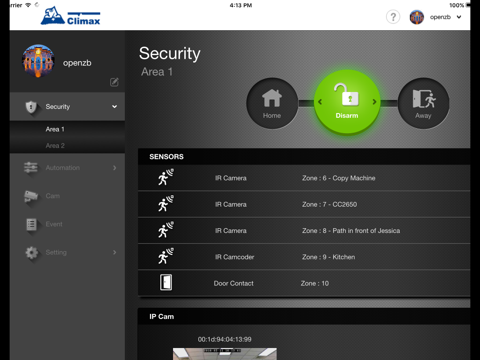Open the Automation menu item
The width and height of the screenshot is (480, 360).
tap(63, 168)
